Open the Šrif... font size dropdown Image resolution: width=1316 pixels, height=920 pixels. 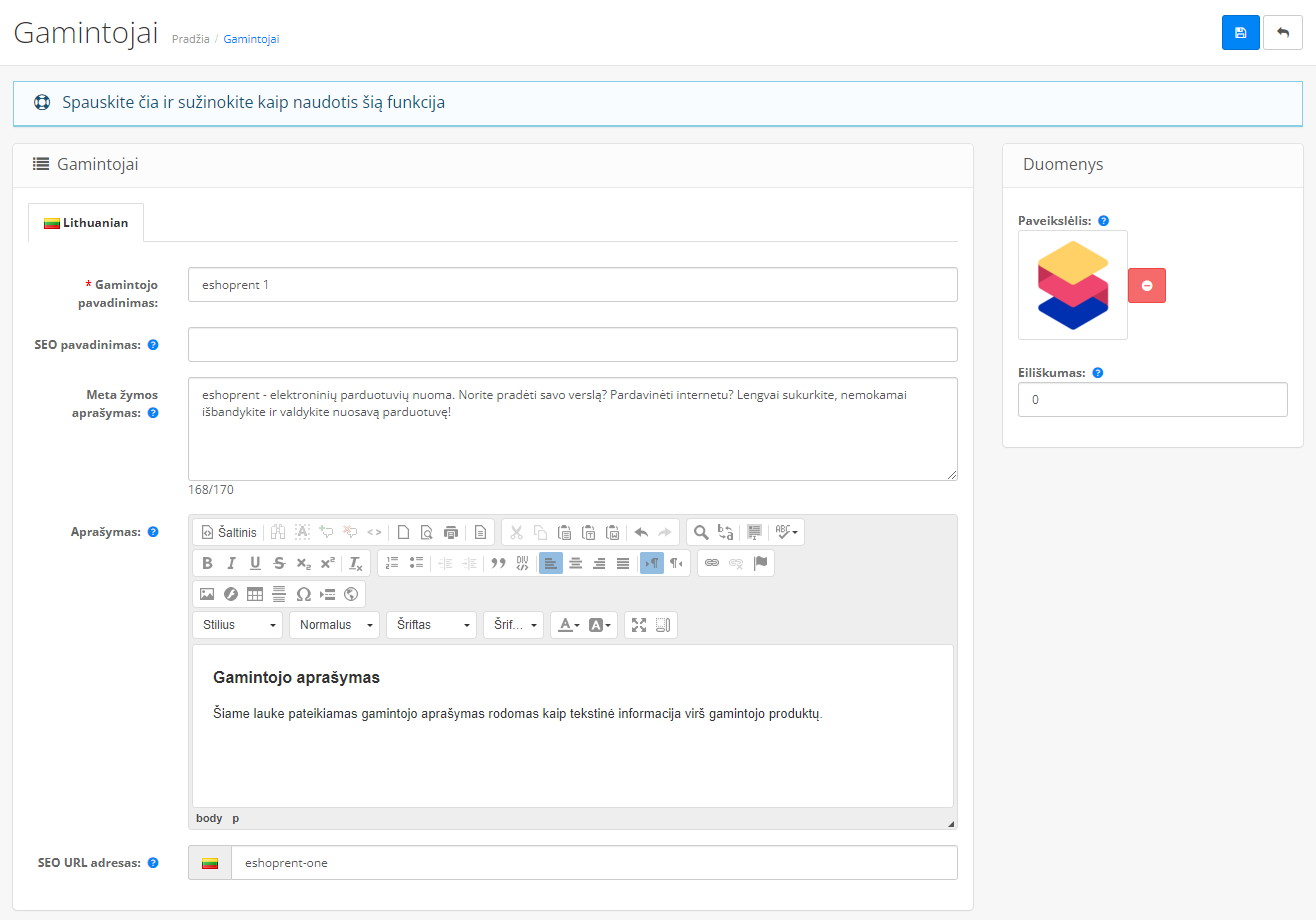(514, 625)
